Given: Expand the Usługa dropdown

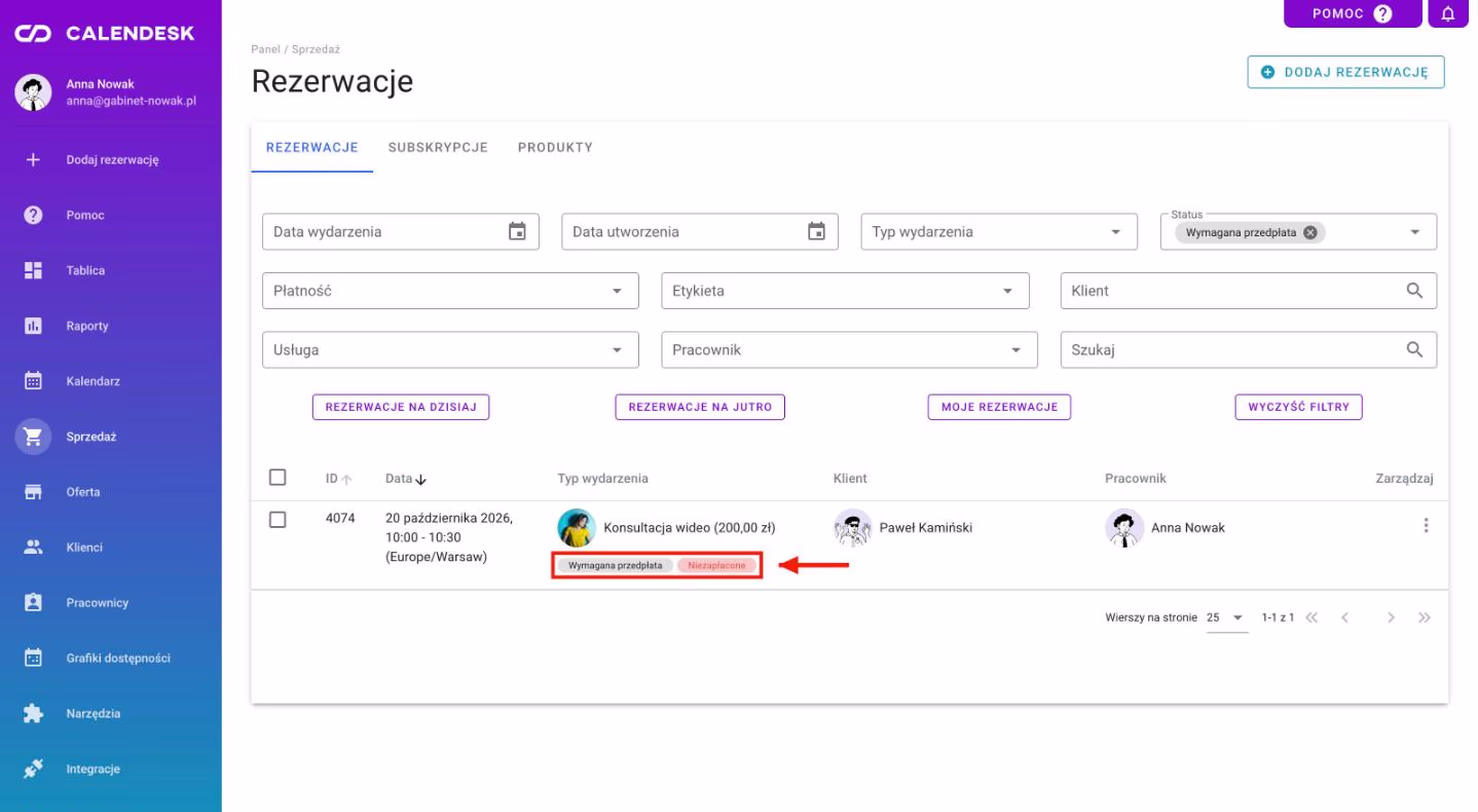Looking at the screenshot, I should tap(450, 350).
